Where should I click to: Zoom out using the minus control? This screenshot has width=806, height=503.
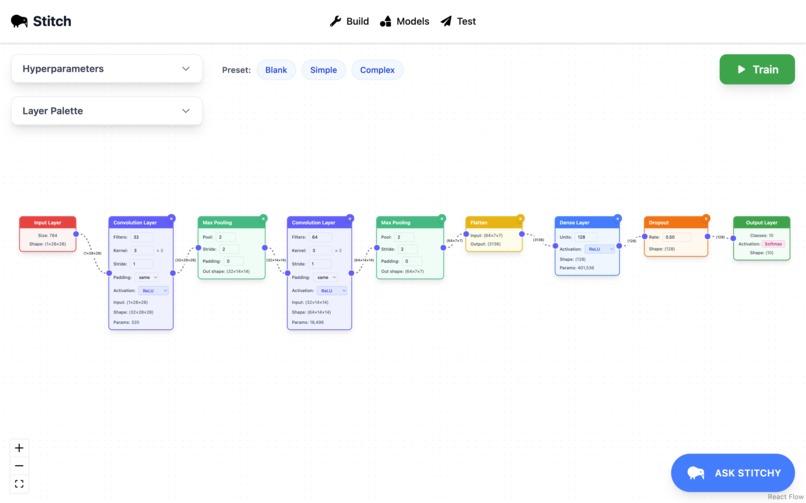19,466
